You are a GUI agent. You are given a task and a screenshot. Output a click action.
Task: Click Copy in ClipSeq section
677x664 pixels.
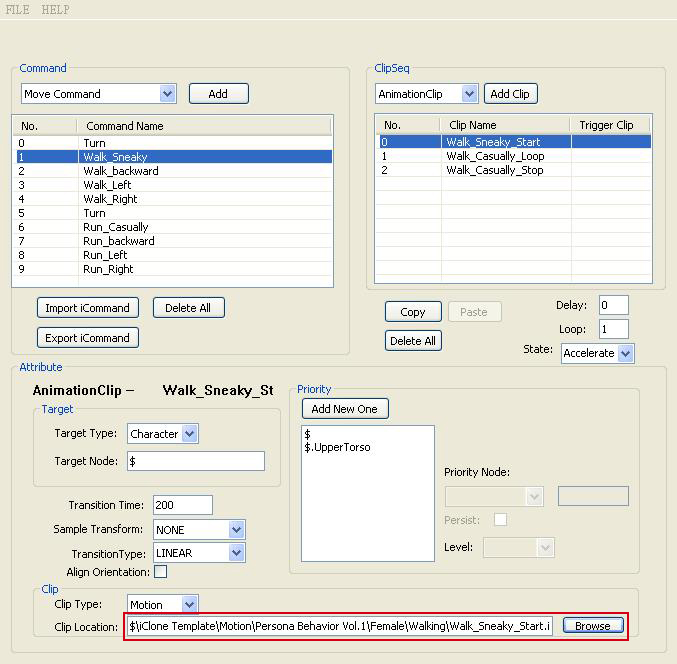click(x=413, y=312)
